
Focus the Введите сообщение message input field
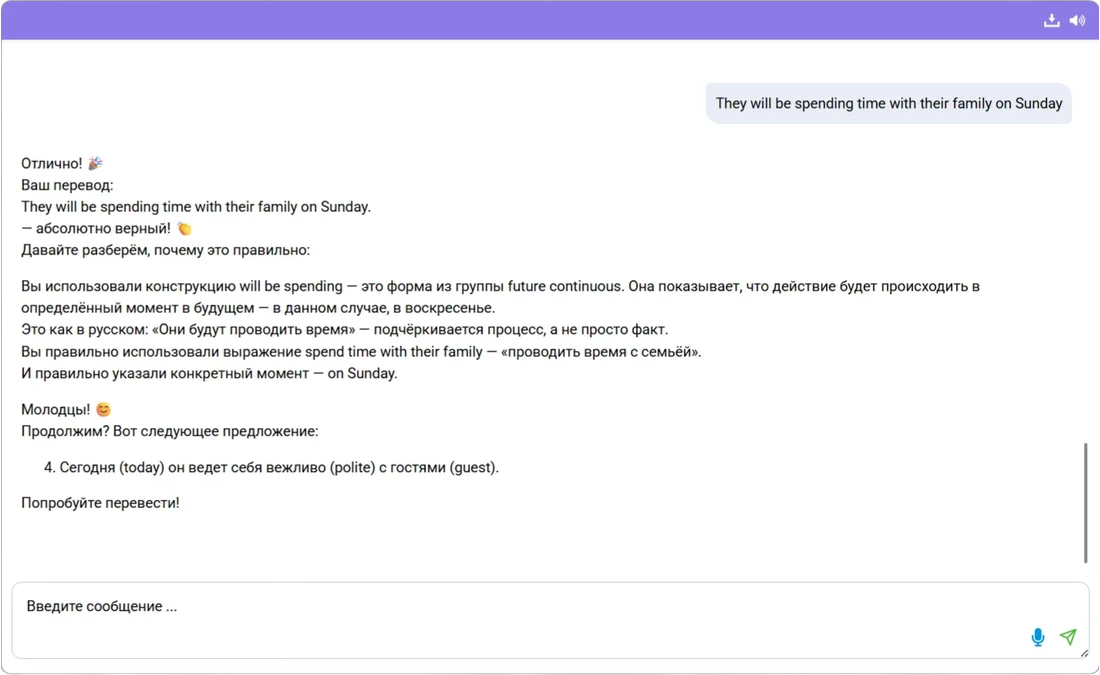550,620
